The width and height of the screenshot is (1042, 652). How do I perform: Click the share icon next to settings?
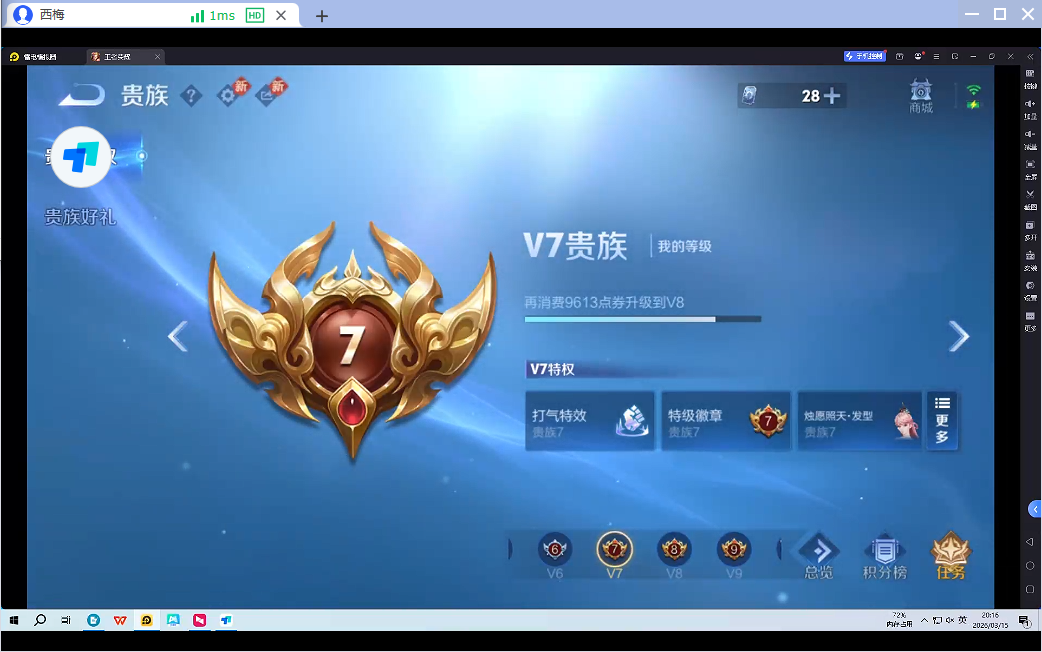[268, 95]
